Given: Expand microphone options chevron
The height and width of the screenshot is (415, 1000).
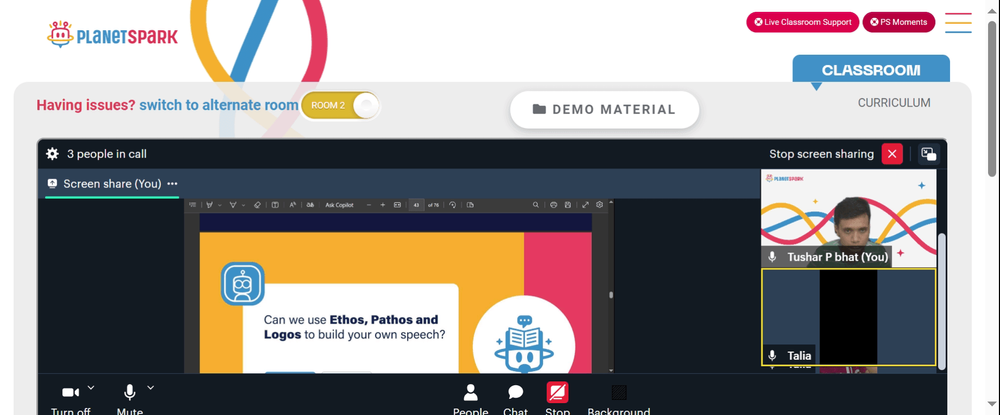Looking at the screenshot, I should coord(151,387).
